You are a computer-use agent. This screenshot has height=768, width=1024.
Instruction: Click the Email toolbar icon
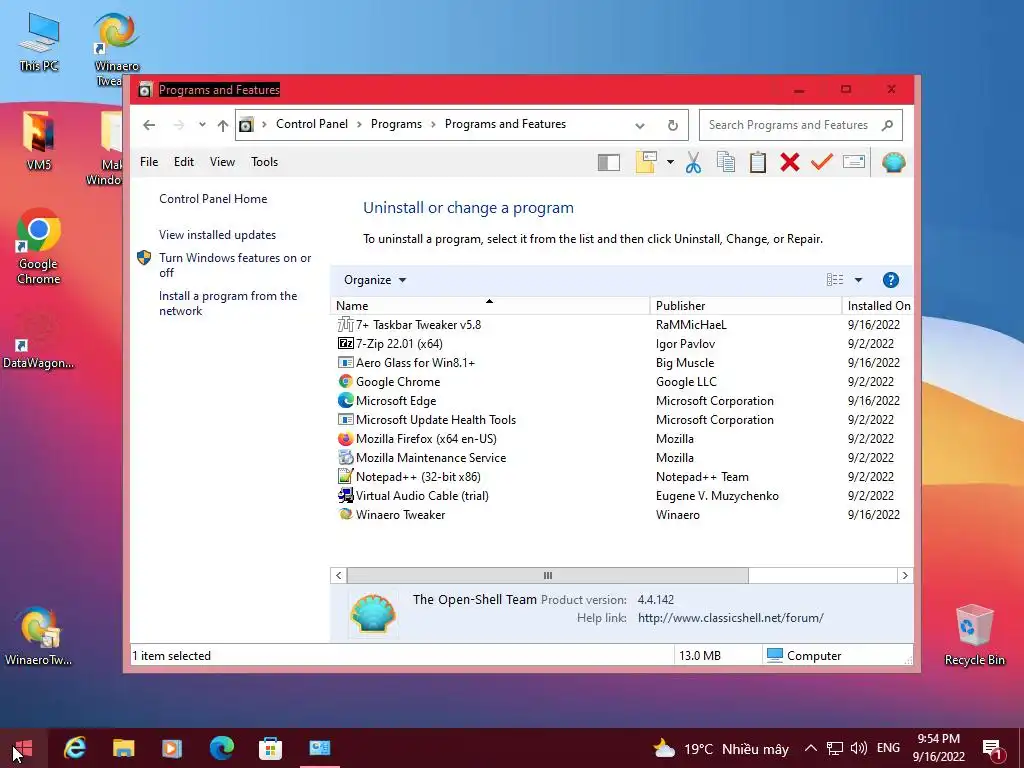coord(854,161)
